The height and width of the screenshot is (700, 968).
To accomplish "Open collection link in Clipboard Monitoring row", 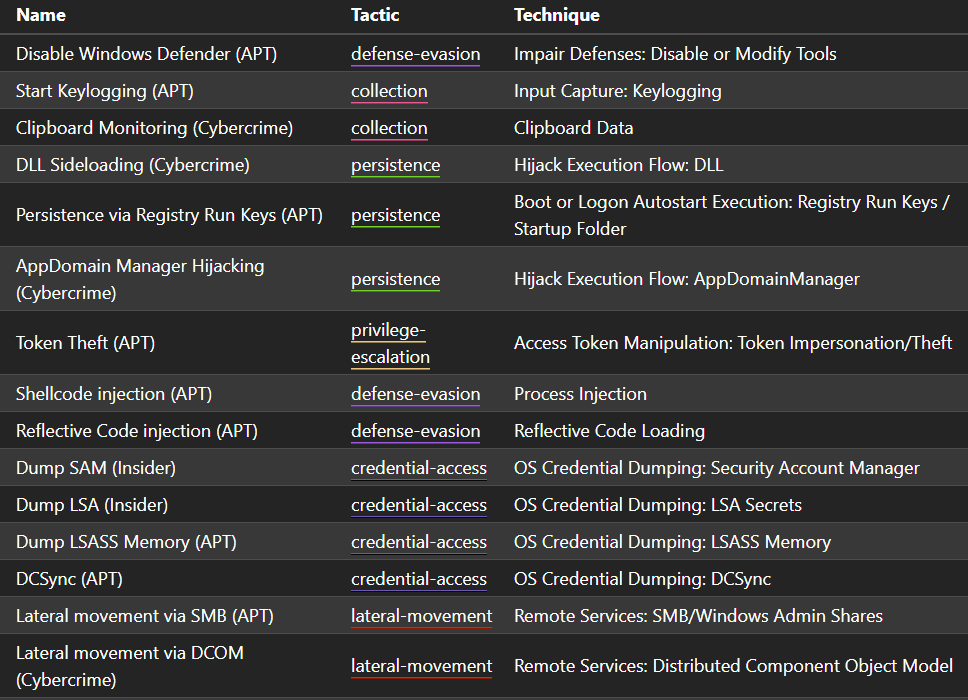I will [389, 128].
